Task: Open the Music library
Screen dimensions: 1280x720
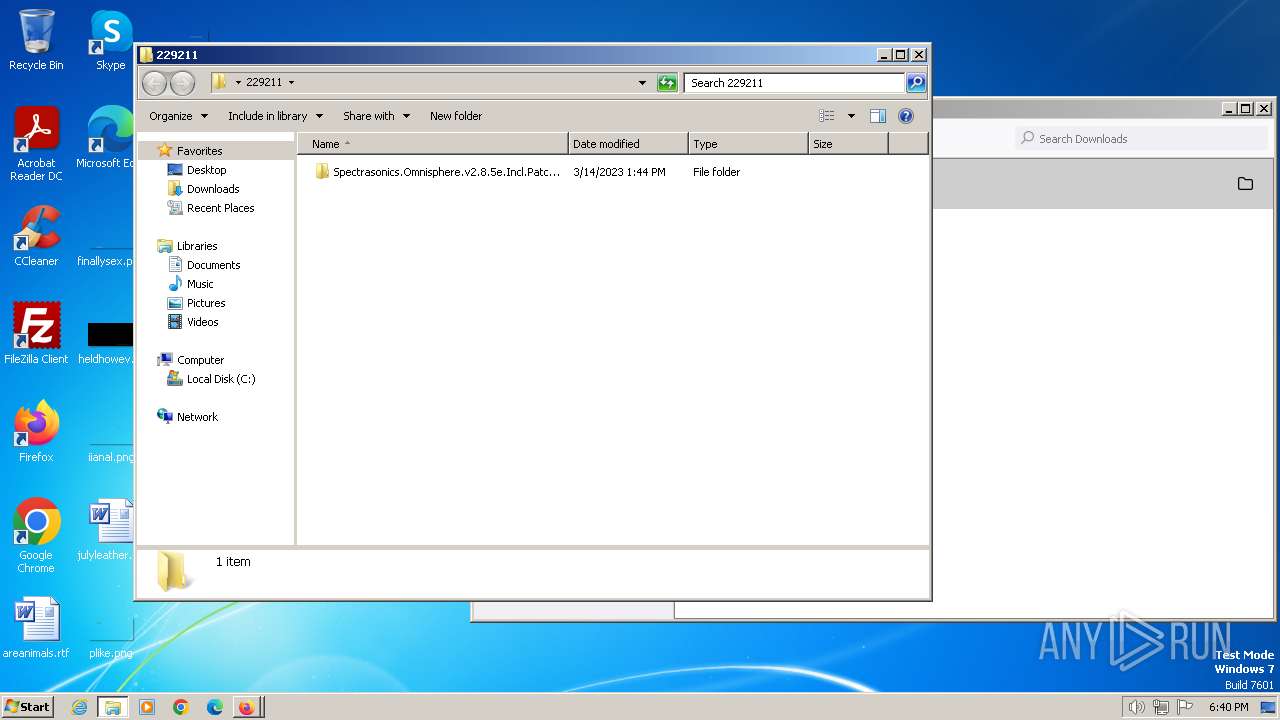Action: [200, 284]
